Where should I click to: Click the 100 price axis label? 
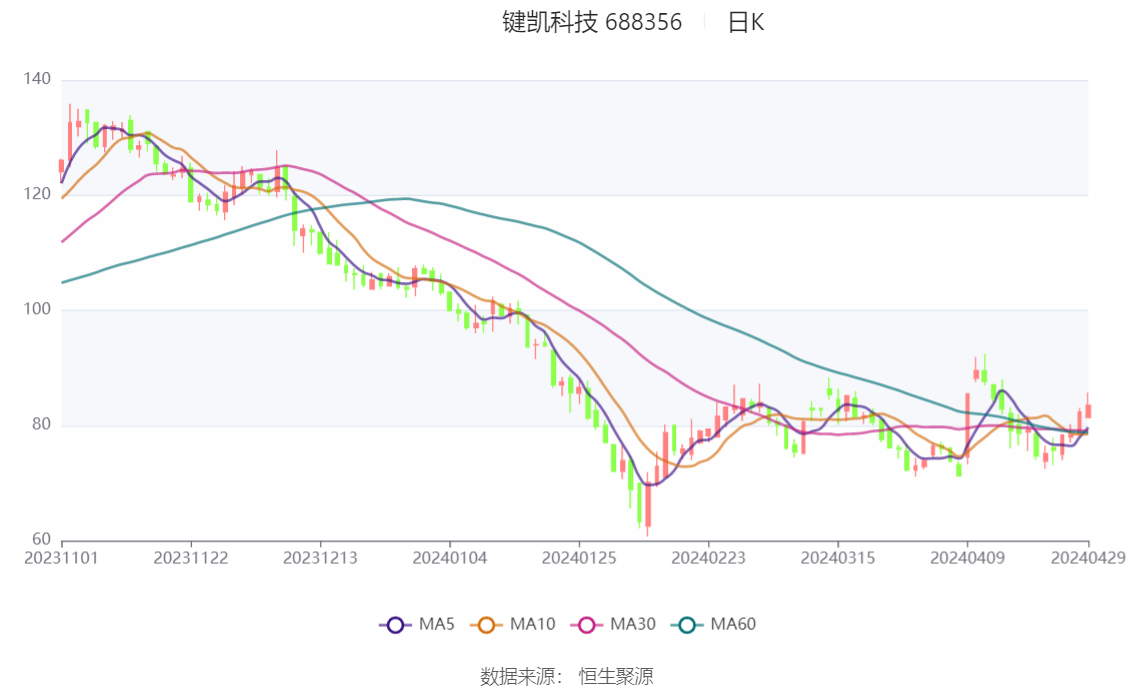(37, 309)
